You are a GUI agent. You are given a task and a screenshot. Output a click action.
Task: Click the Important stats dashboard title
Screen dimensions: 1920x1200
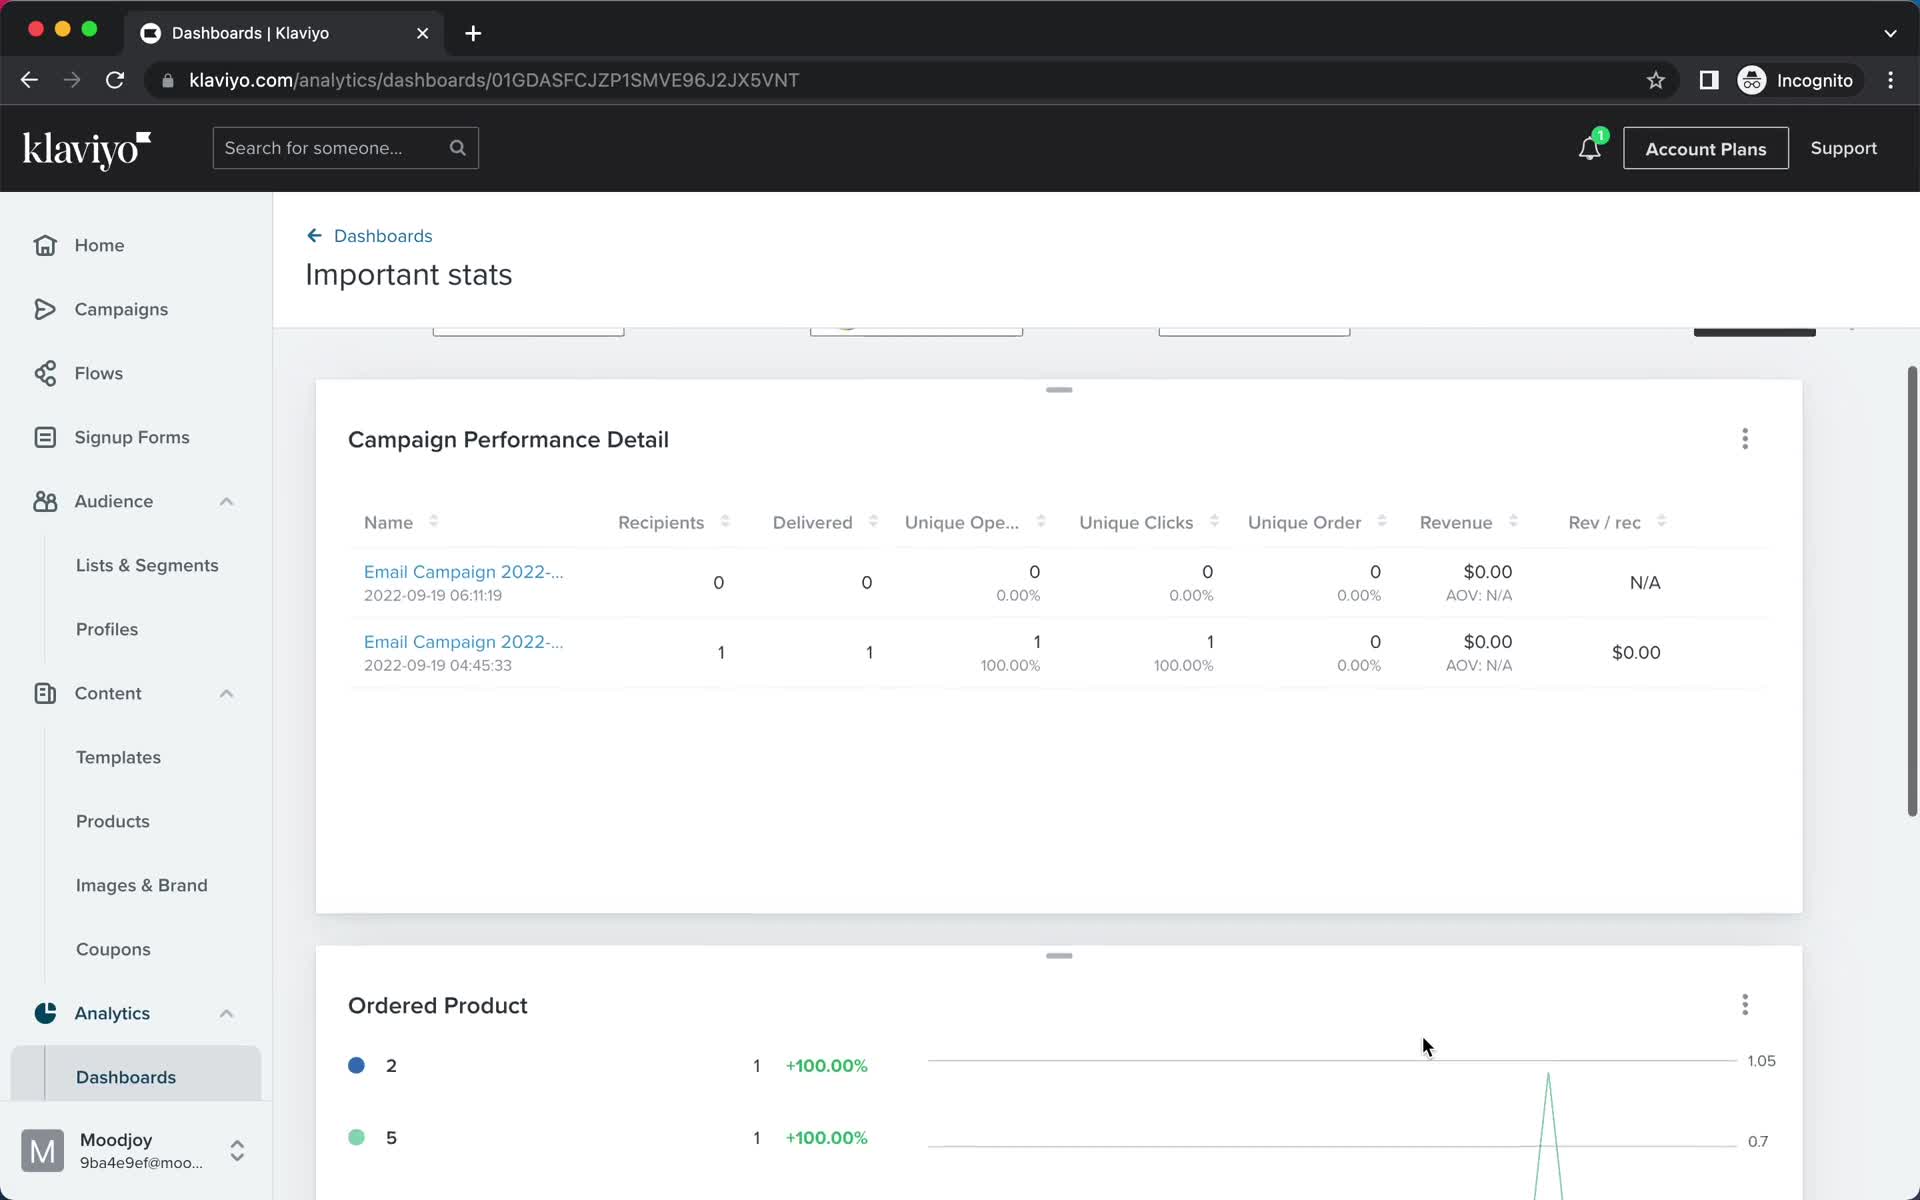pos(408,275)
